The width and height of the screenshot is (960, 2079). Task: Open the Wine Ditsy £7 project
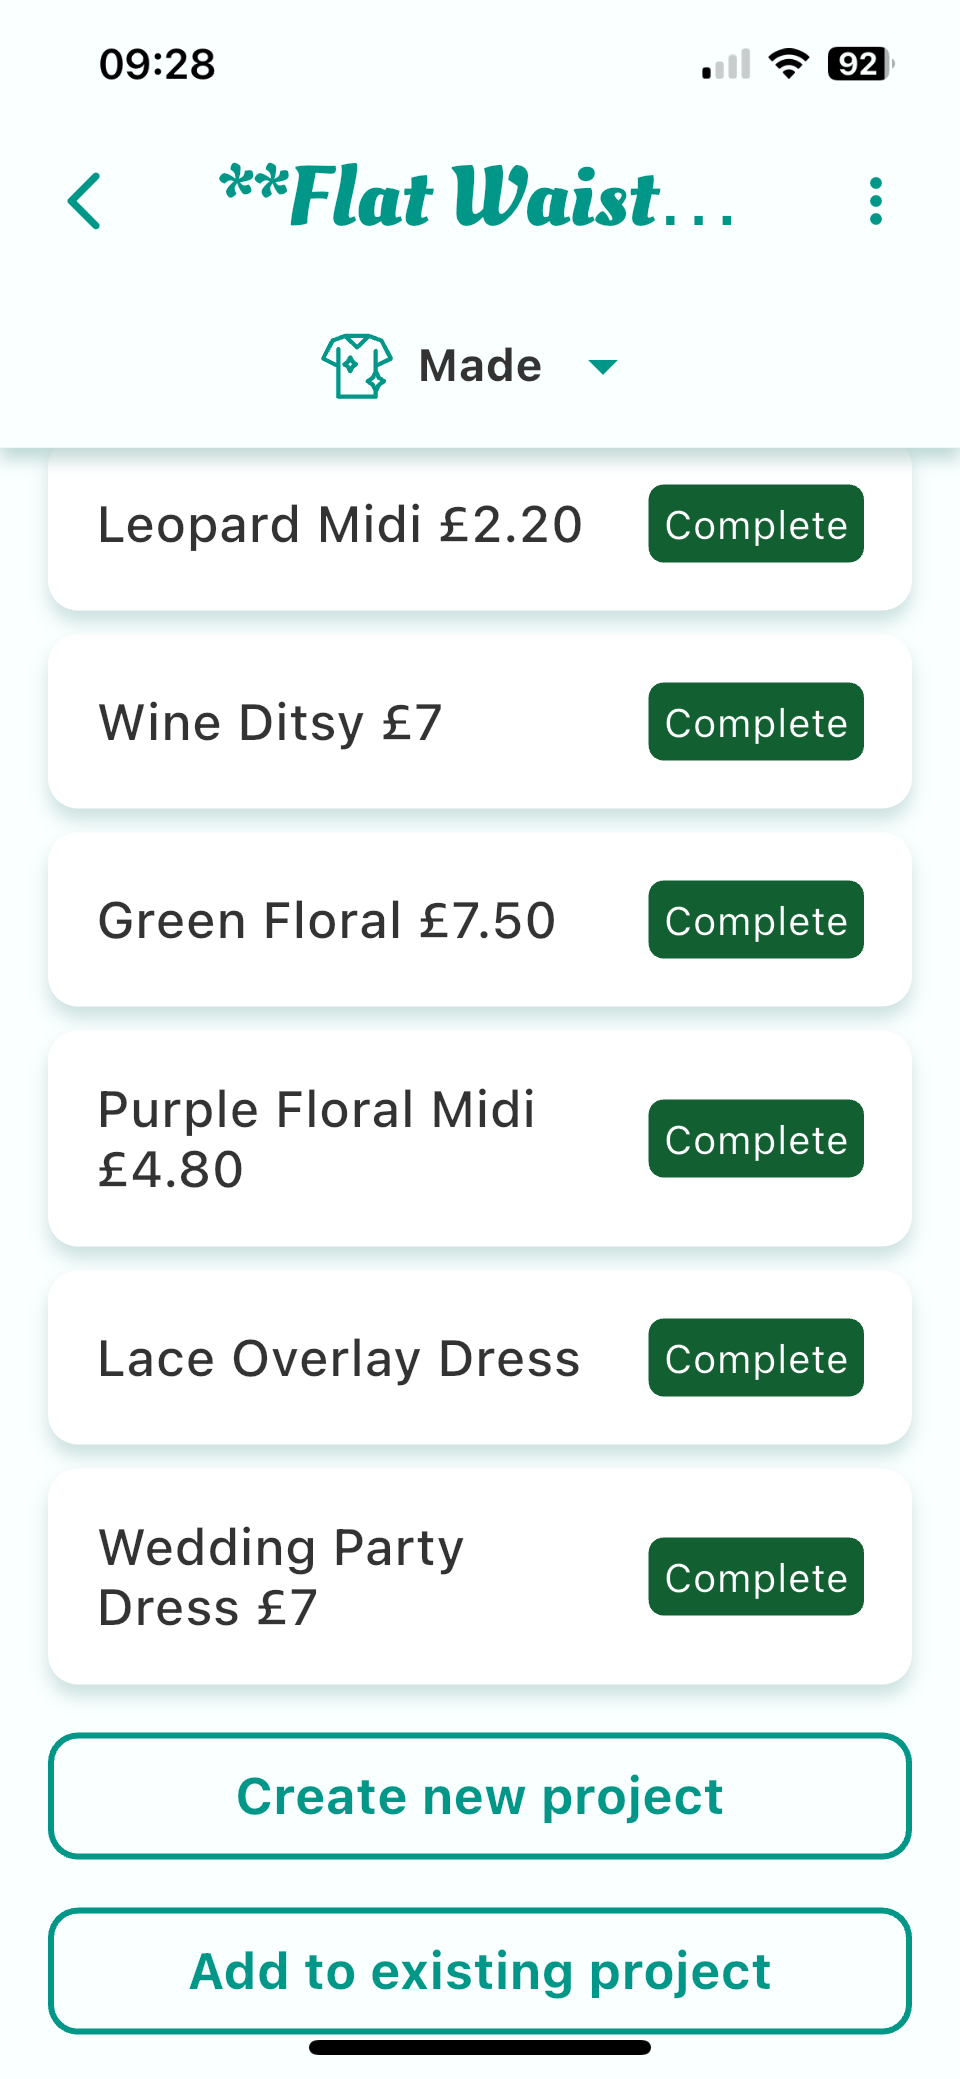(270, 723)
